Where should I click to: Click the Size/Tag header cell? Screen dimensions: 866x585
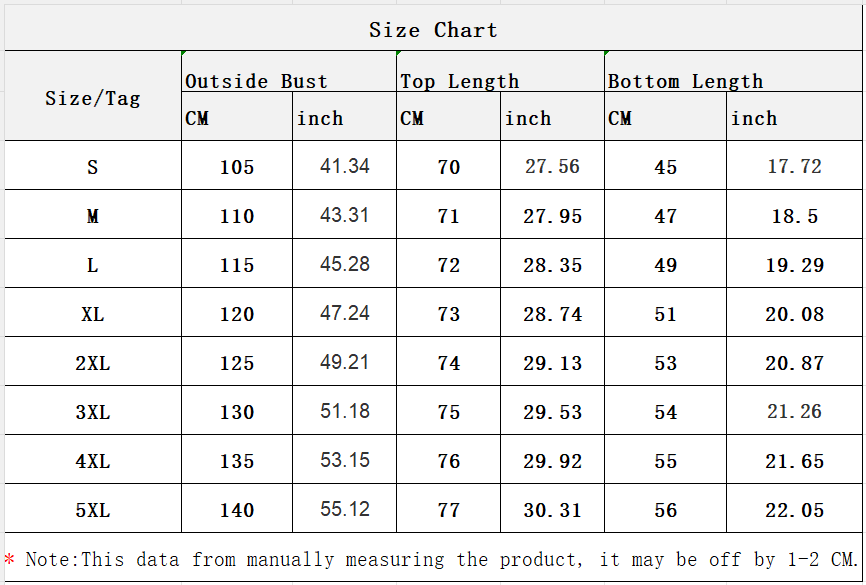pos(93,96)
